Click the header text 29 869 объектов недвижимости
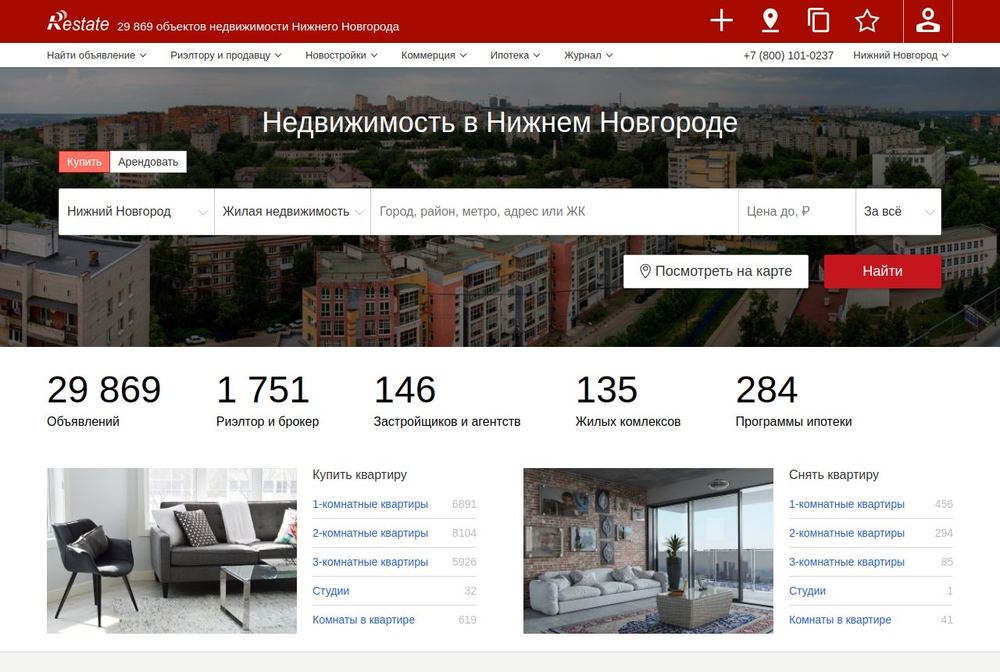This screenshot has width=1000, height=672. pos(258,27)
